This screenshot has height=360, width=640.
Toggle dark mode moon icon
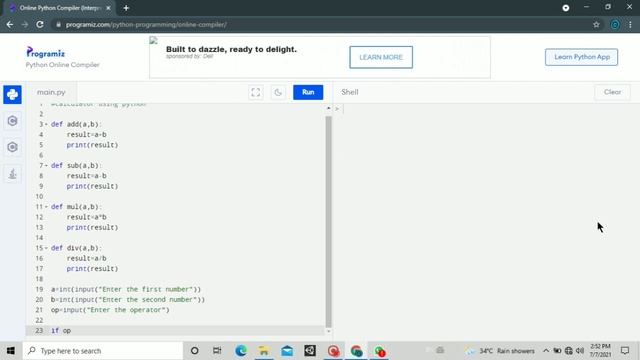(278, 92)
